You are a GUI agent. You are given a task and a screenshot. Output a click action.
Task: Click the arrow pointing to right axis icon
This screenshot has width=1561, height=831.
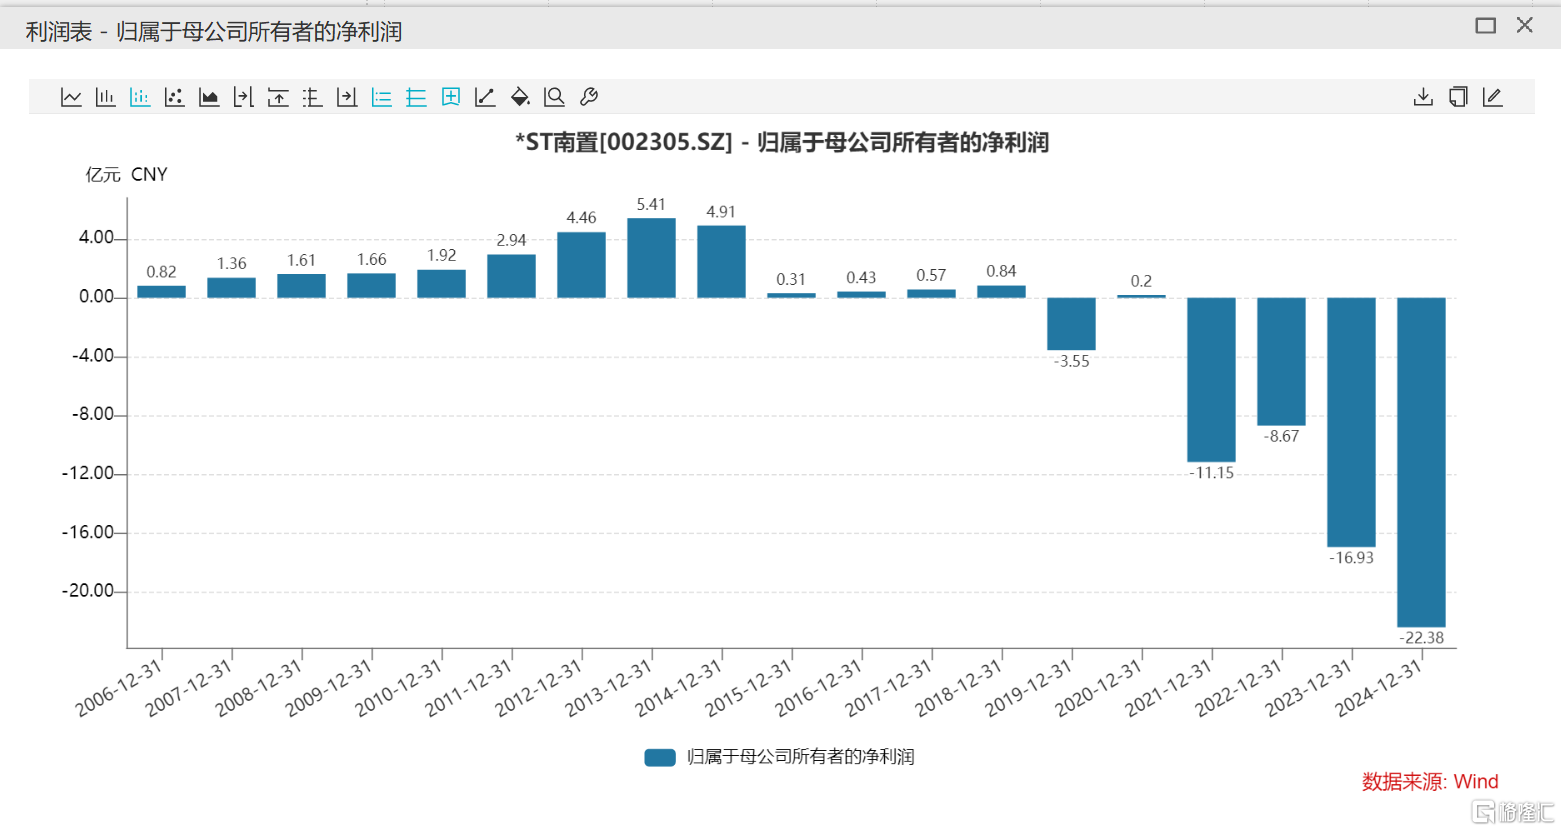[347, 97]
